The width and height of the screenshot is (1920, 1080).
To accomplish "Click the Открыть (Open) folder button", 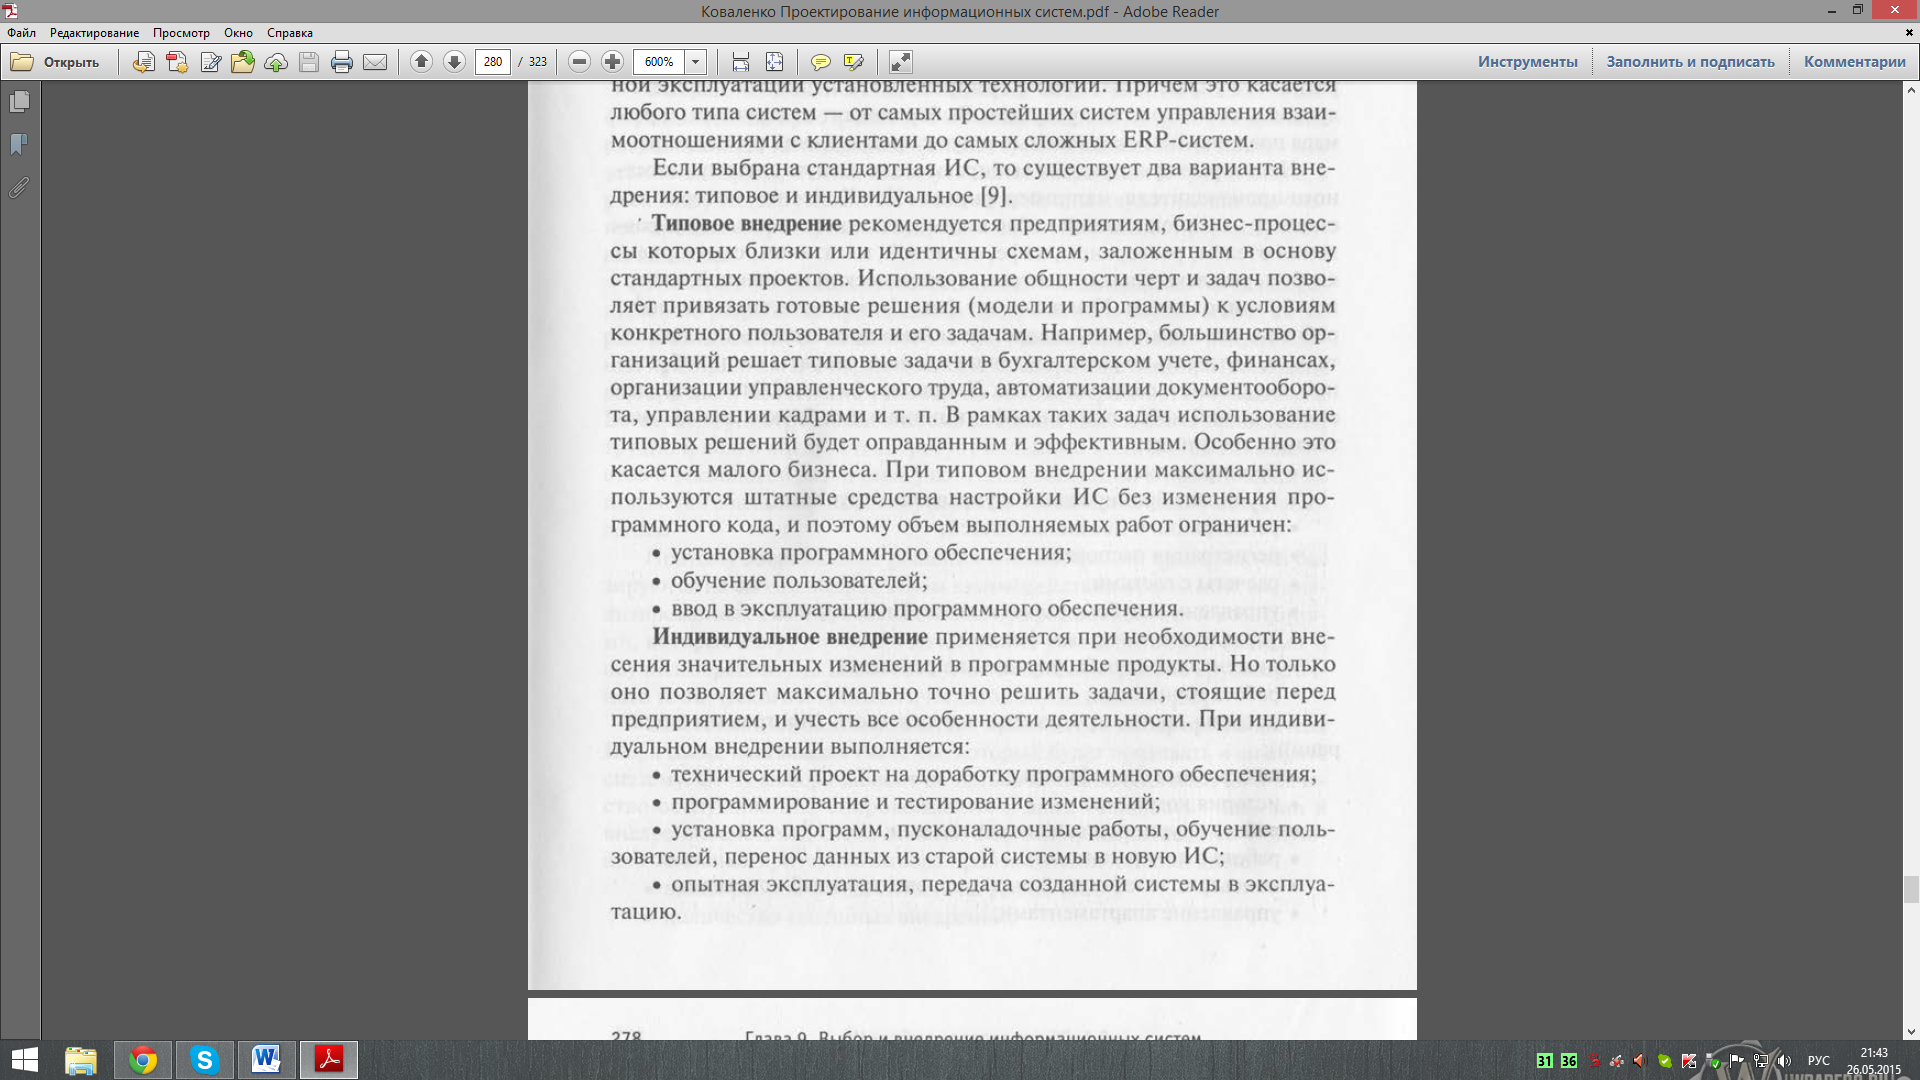I will point(55,62).
